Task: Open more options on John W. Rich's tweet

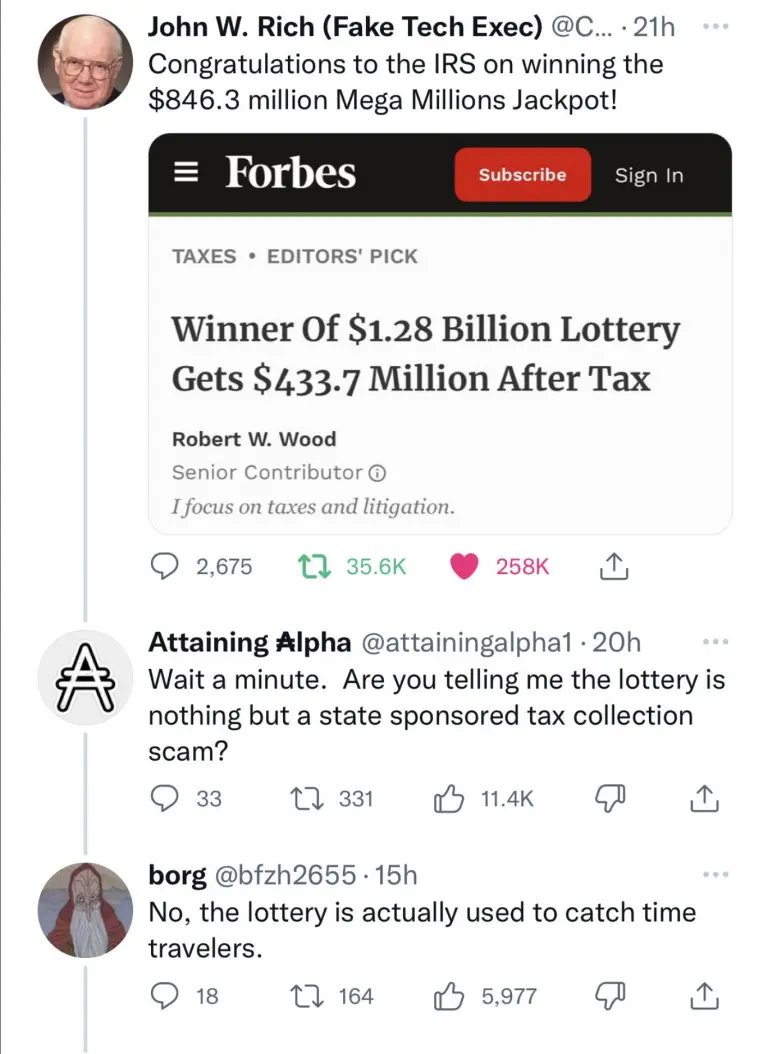Action: (715, 27)
